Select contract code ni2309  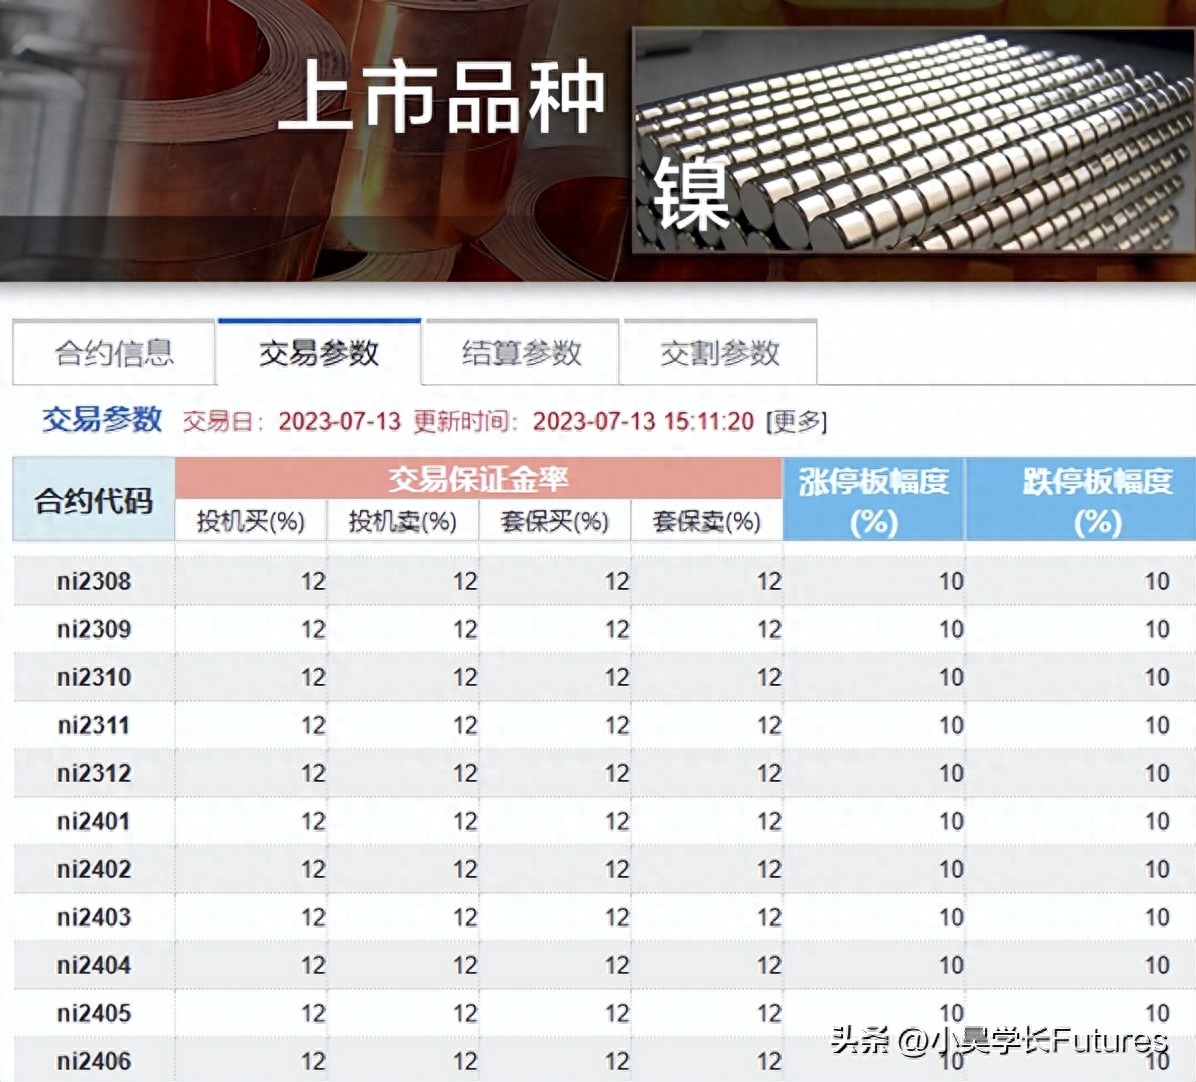click(94, 629)
